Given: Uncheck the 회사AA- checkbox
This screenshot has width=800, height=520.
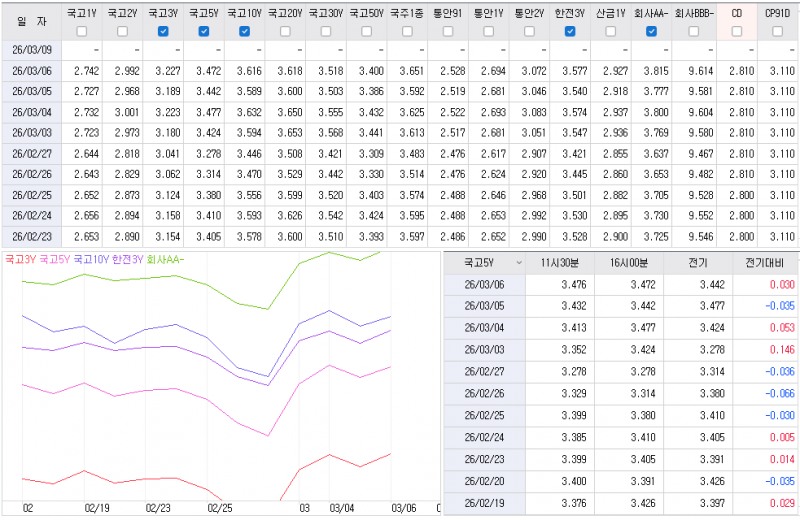Looking at the screenshot, I should [x=652, y=31].
